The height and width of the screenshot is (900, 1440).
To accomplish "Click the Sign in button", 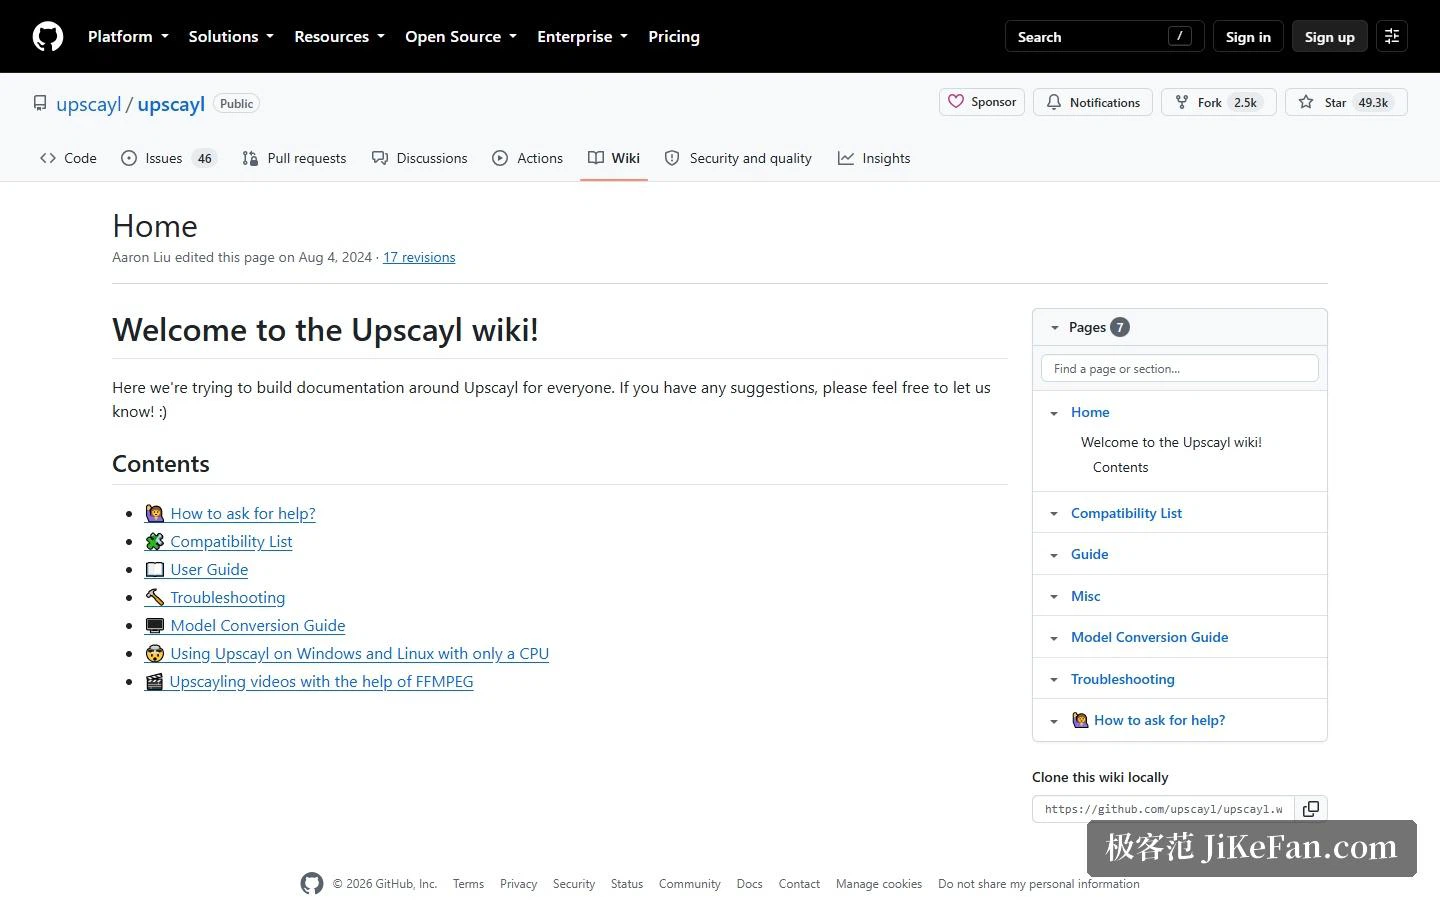I will click(1248, 37).
